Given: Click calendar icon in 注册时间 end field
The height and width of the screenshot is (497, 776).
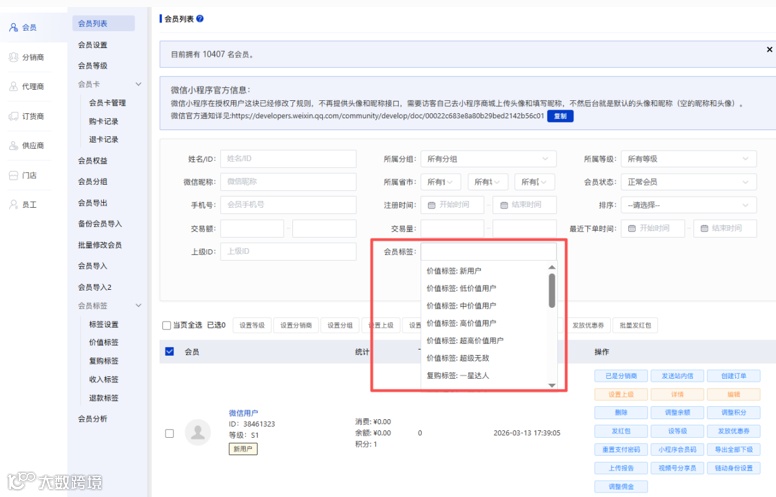Looking at the screenshot, I should [x=504, y=205].
